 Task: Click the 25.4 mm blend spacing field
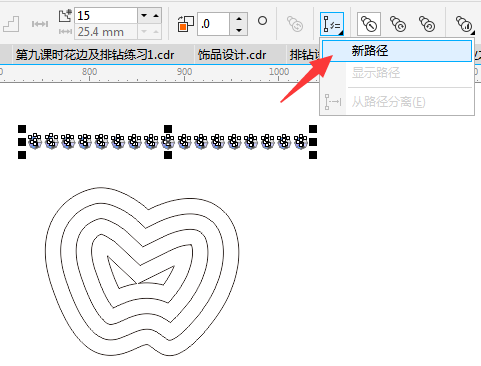click(x=106, y=32)
